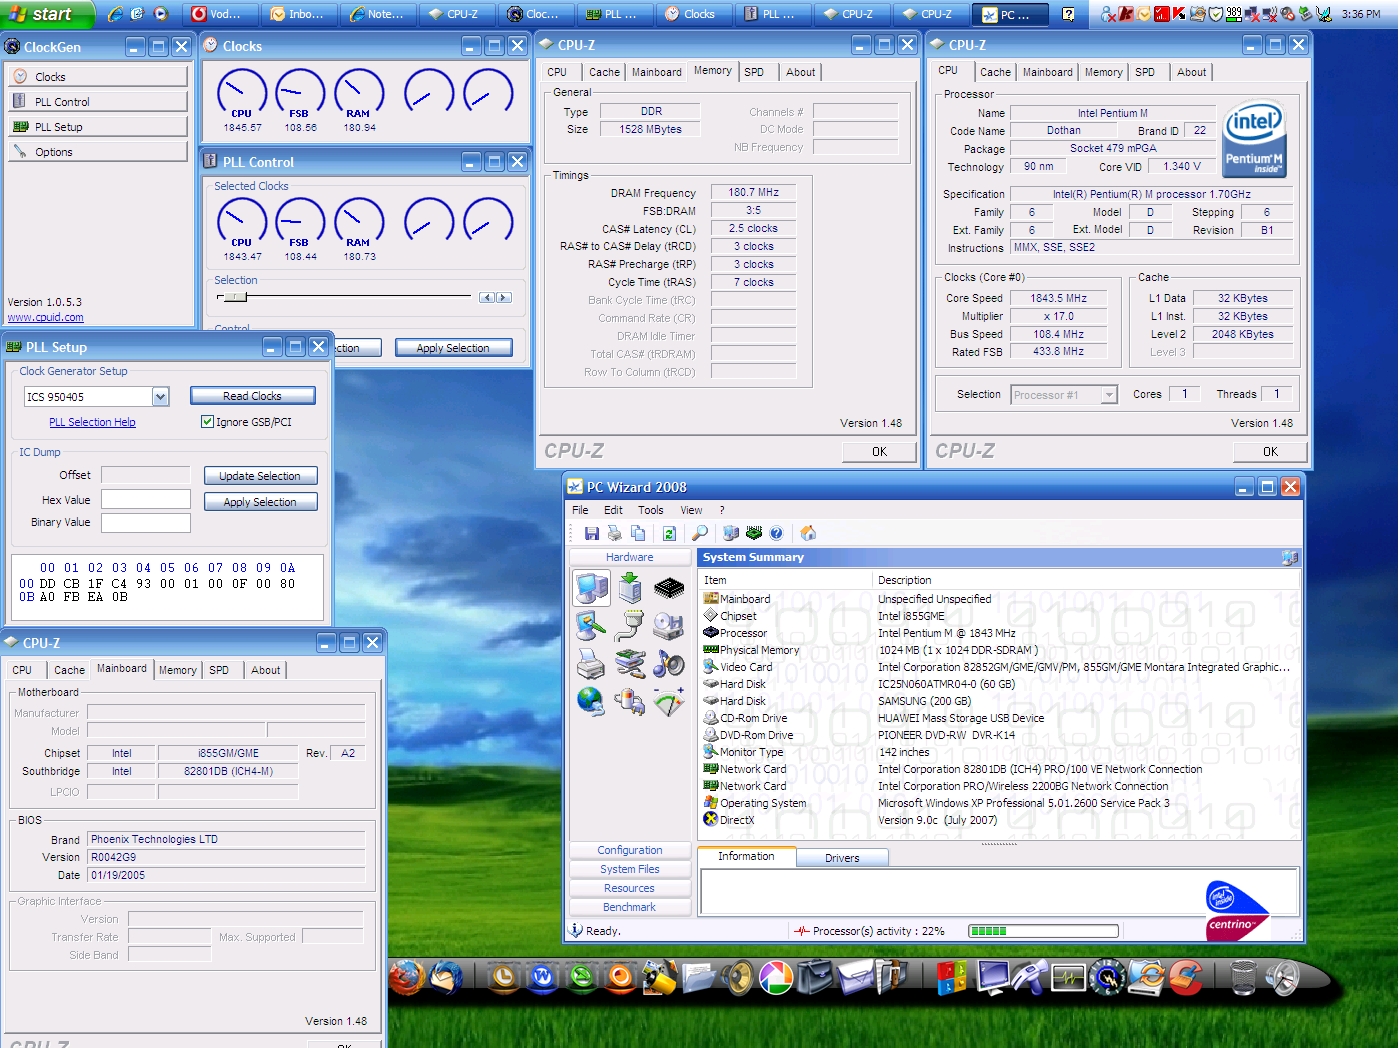Open www.cpuid.com link in ClockGen
1400x1048 pixels.
46,317
